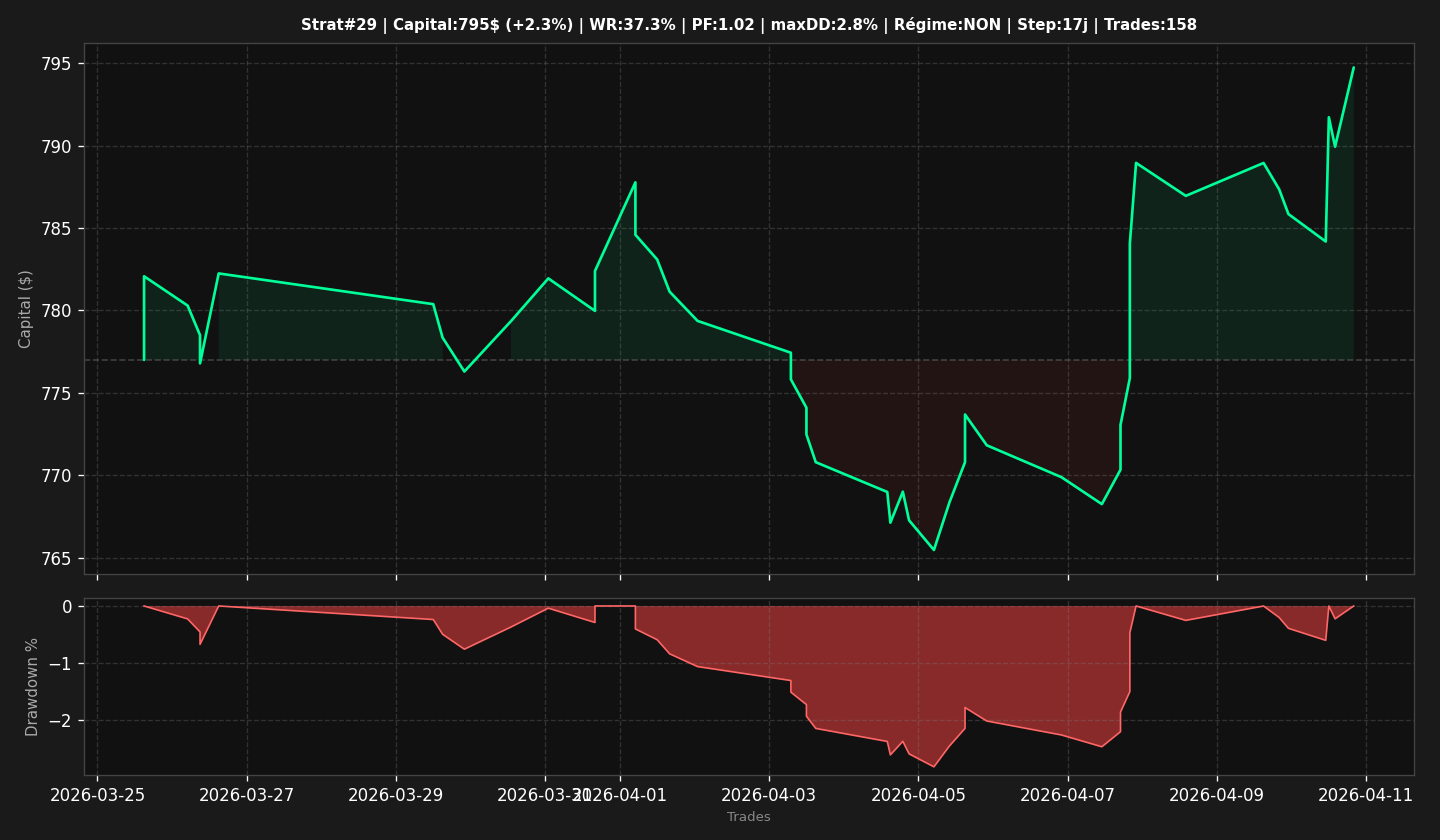Click the Strat#29 chart title text
The width and height of the screenshot is (1440, 840).
749,25
